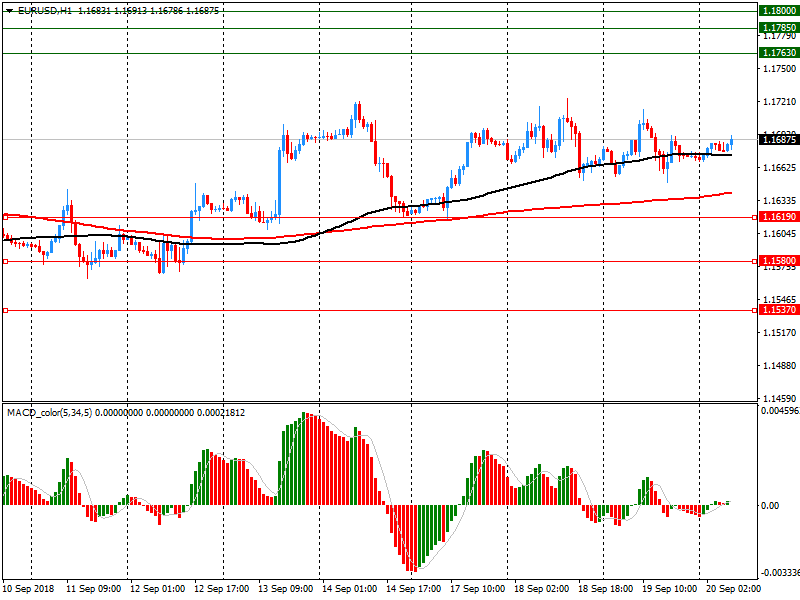Select the 1.15370 red level label
800x600 pixels.
point(778,310)
